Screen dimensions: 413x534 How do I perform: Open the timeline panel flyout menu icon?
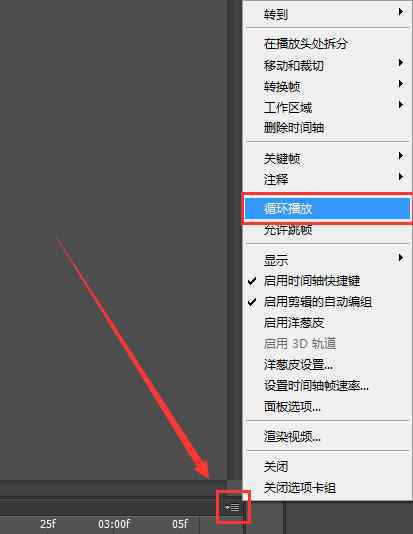point(233,508)
